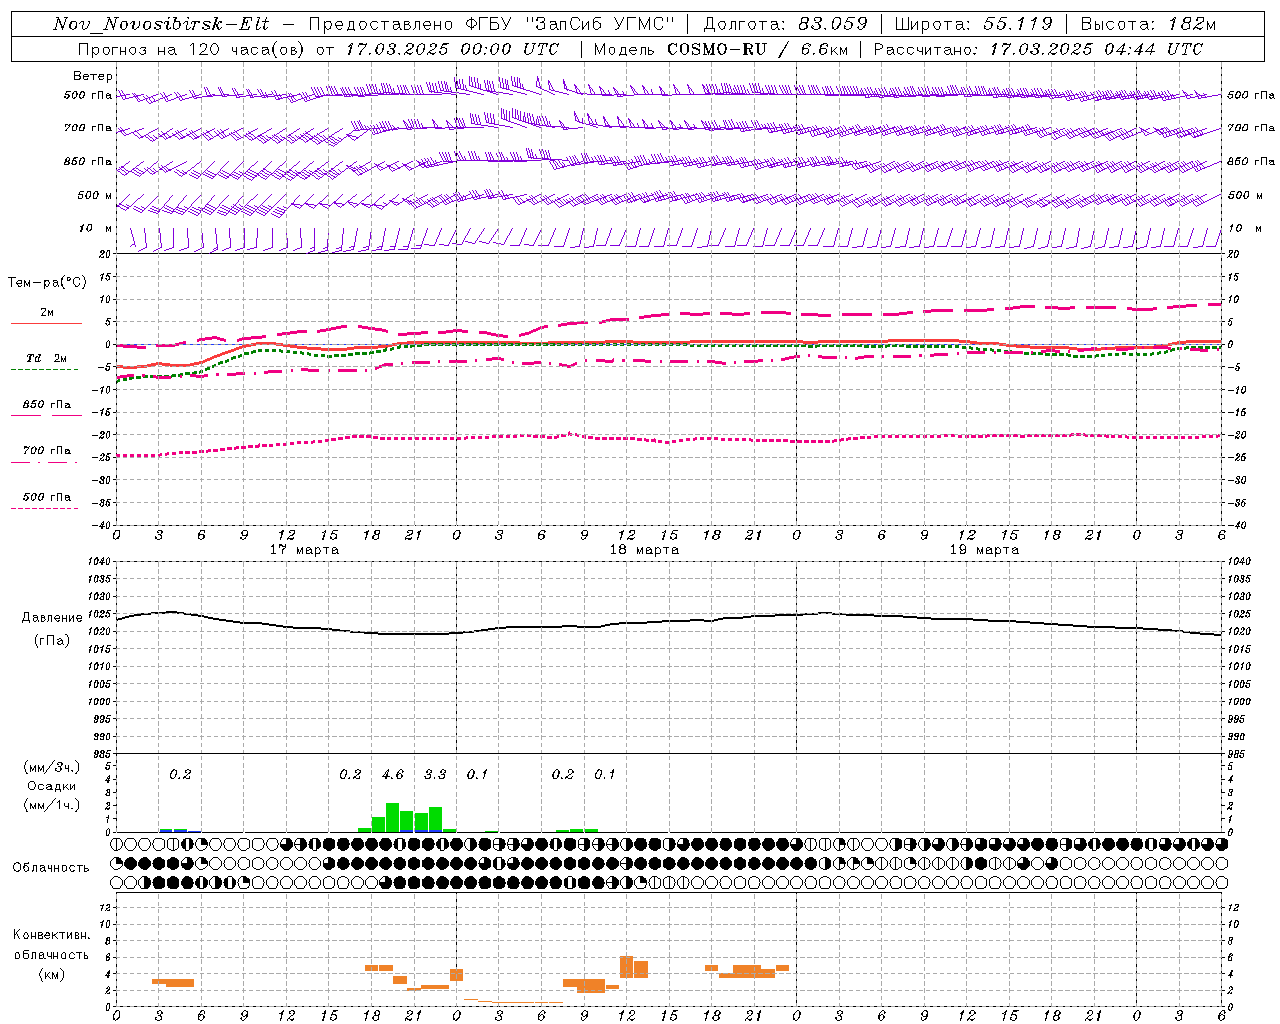Select the left '10 м' wind level label
1280x1024 pixels.
click(95, 229)
